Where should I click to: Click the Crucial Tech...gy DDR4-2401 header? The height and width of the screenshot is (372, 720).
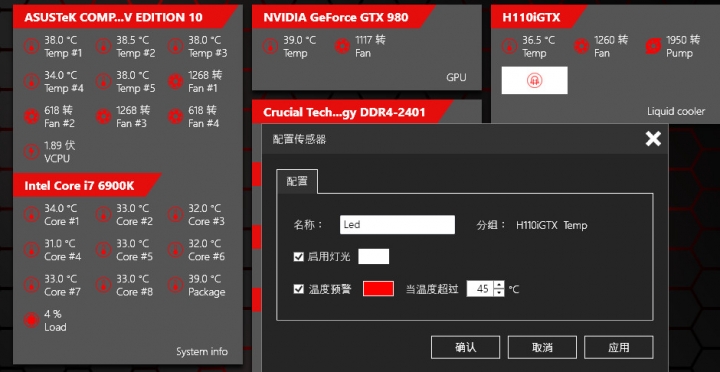point(352,112)
